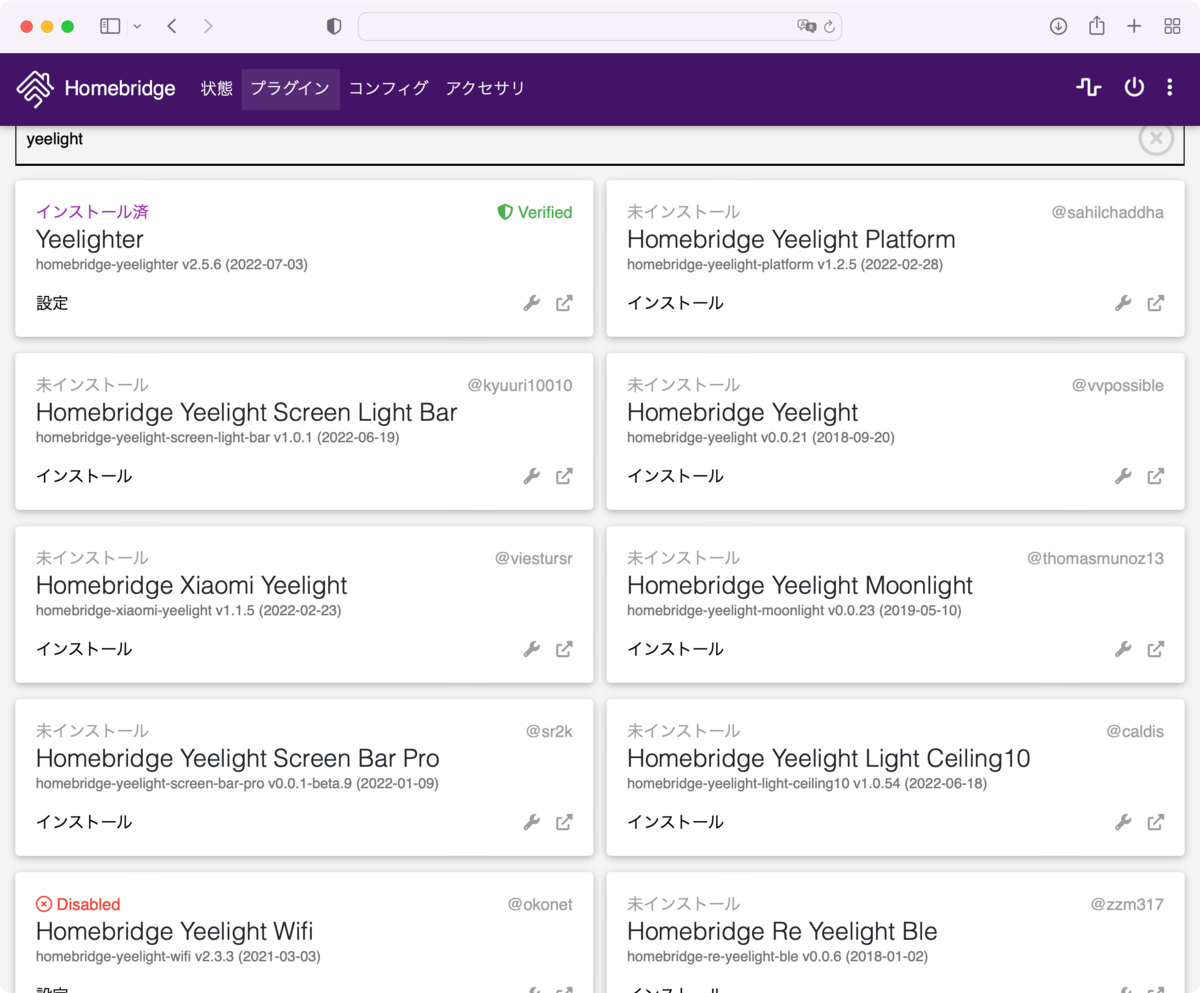
Task: Click Safari share icon
Action: point(1097,26)
